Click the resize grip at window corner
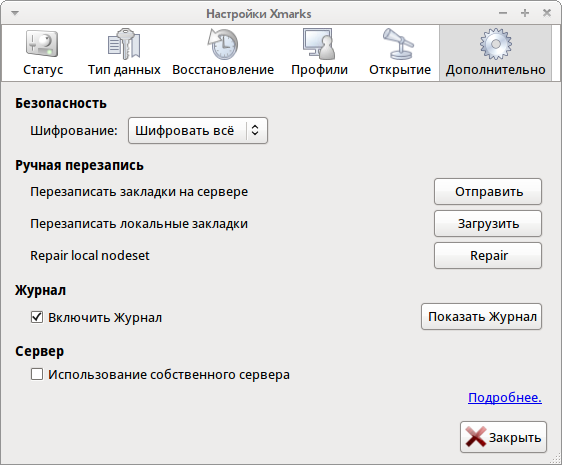This screenshot has width=562, height=465. click(556, 458)
